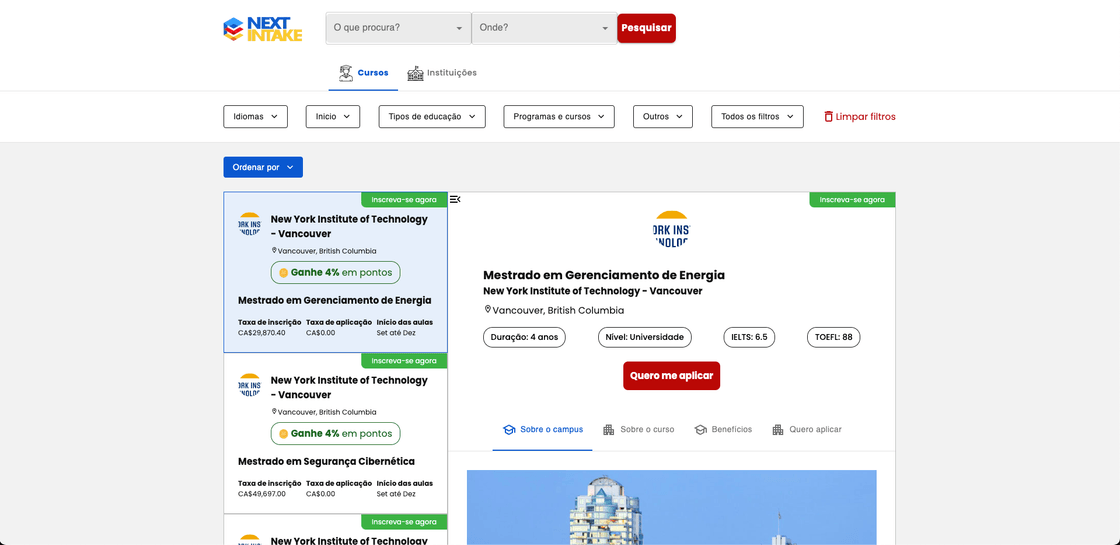Screen dimensions: 1120x545
Task: Click the building icon on Quero aplicar tab
Action: (778, 429)
